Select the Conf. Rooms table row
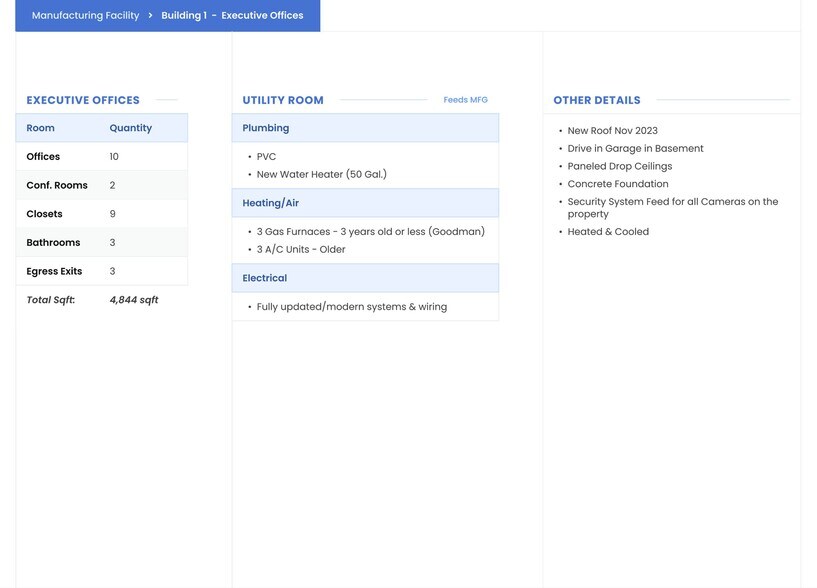 pyautogui.click(x=101, y=185)
